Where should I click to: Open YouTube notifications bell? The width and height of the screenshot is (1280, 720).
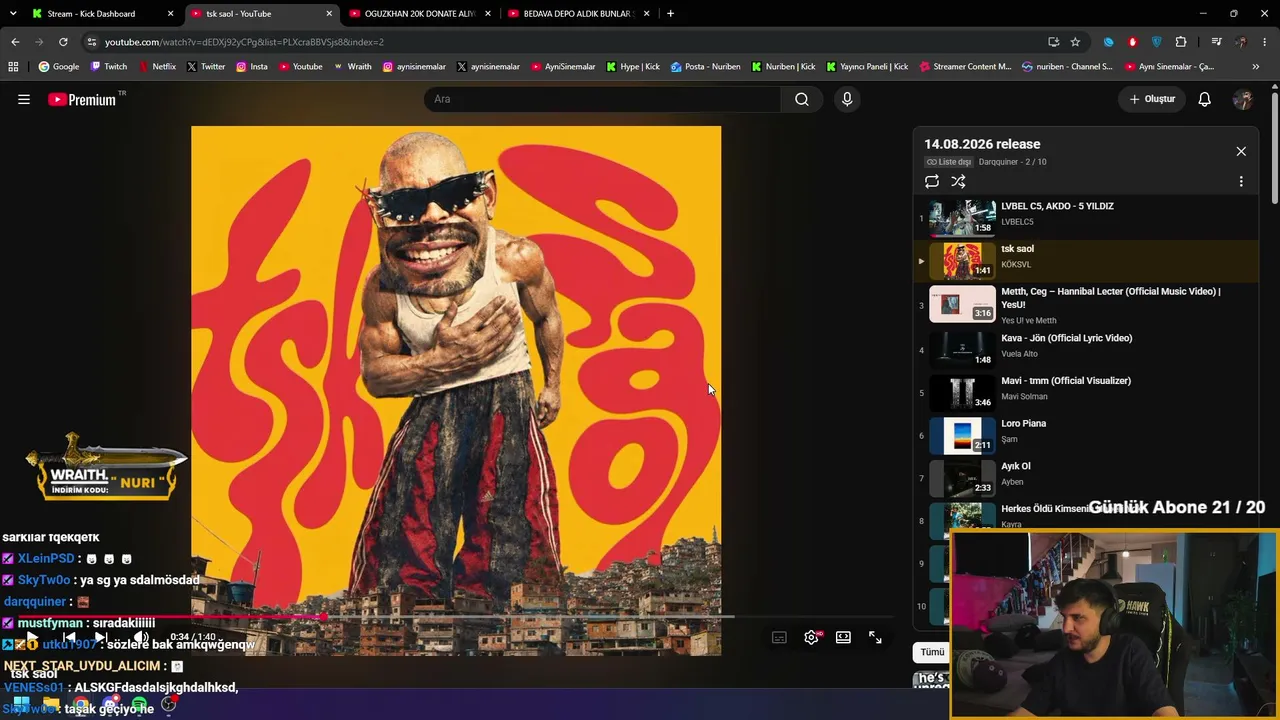1205,99
